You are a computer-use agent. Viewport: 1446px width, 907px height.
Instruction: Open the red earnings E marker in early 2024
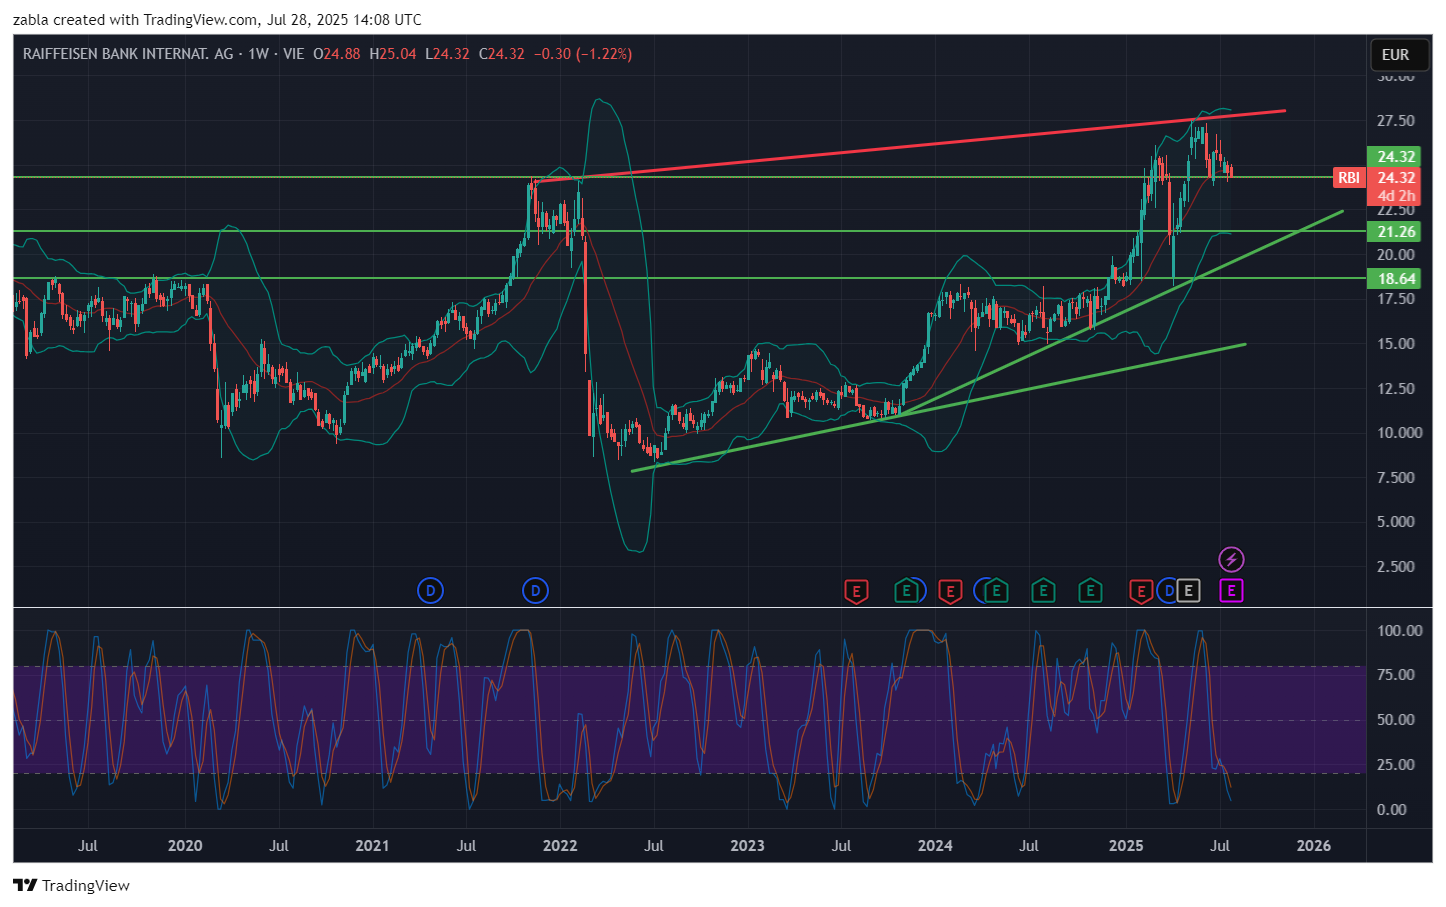(x=950, y=591)
